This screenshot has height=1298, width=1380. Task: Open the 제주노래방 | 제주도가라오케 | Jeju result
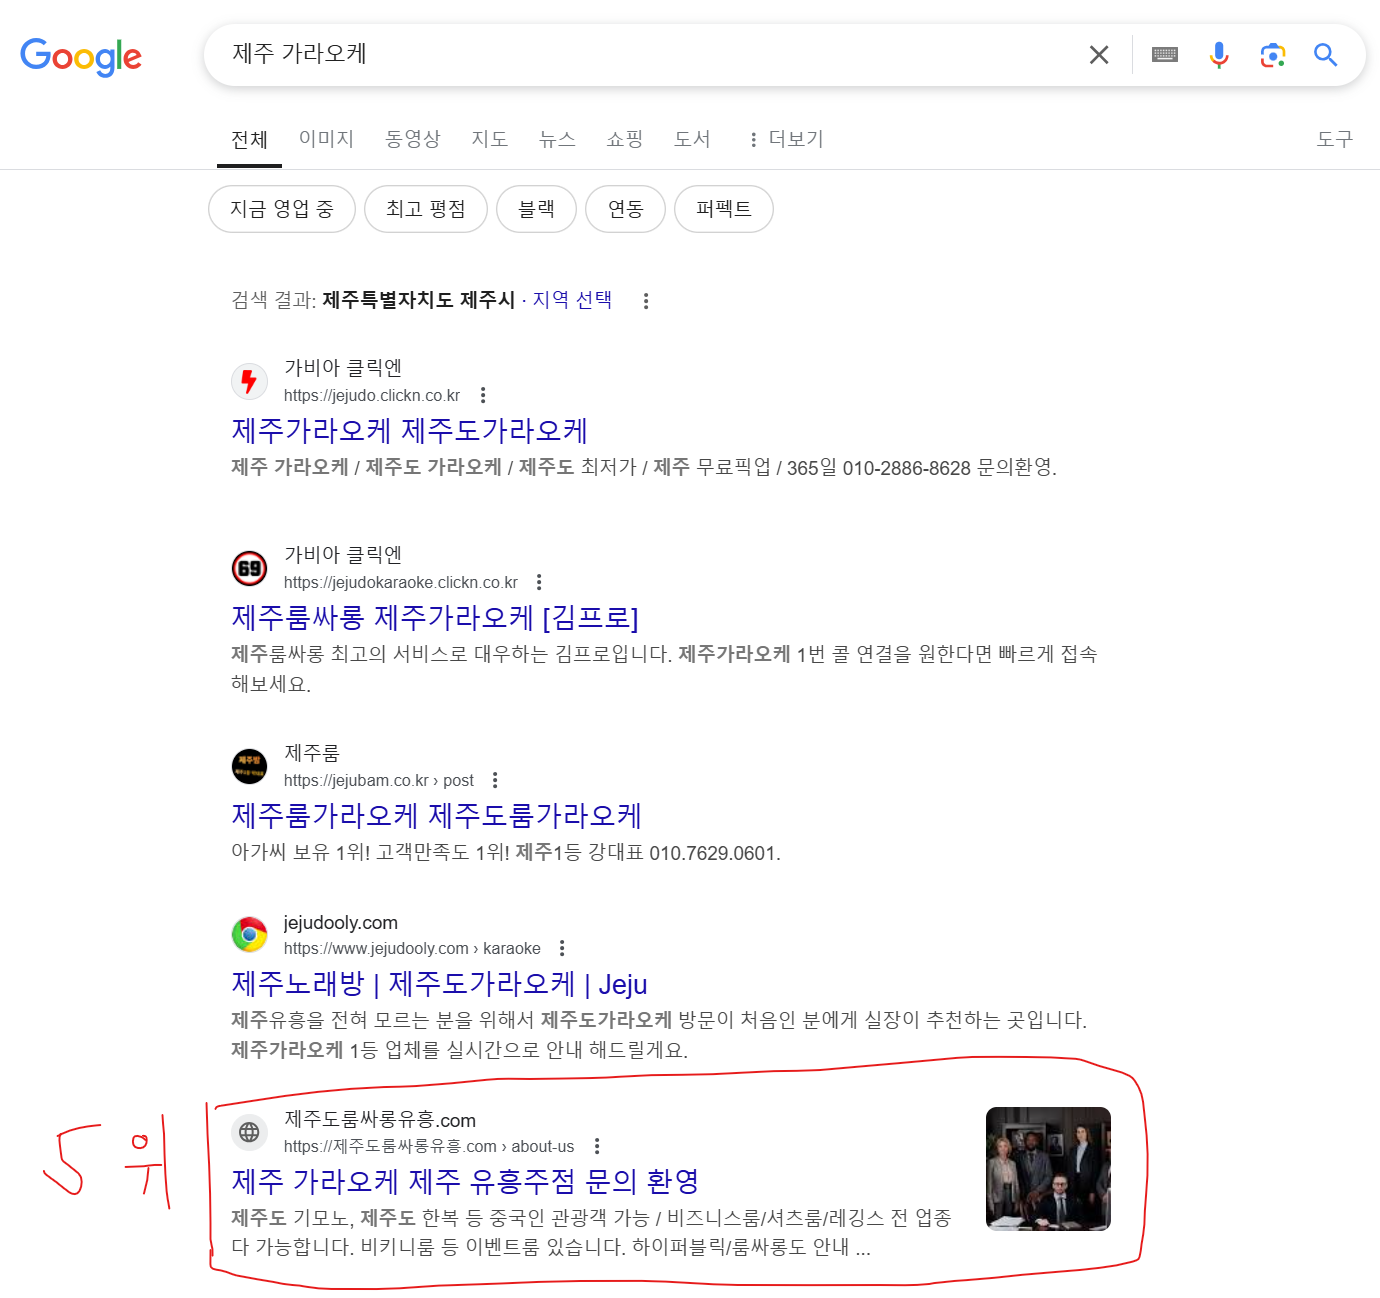(x=440, y=984)
